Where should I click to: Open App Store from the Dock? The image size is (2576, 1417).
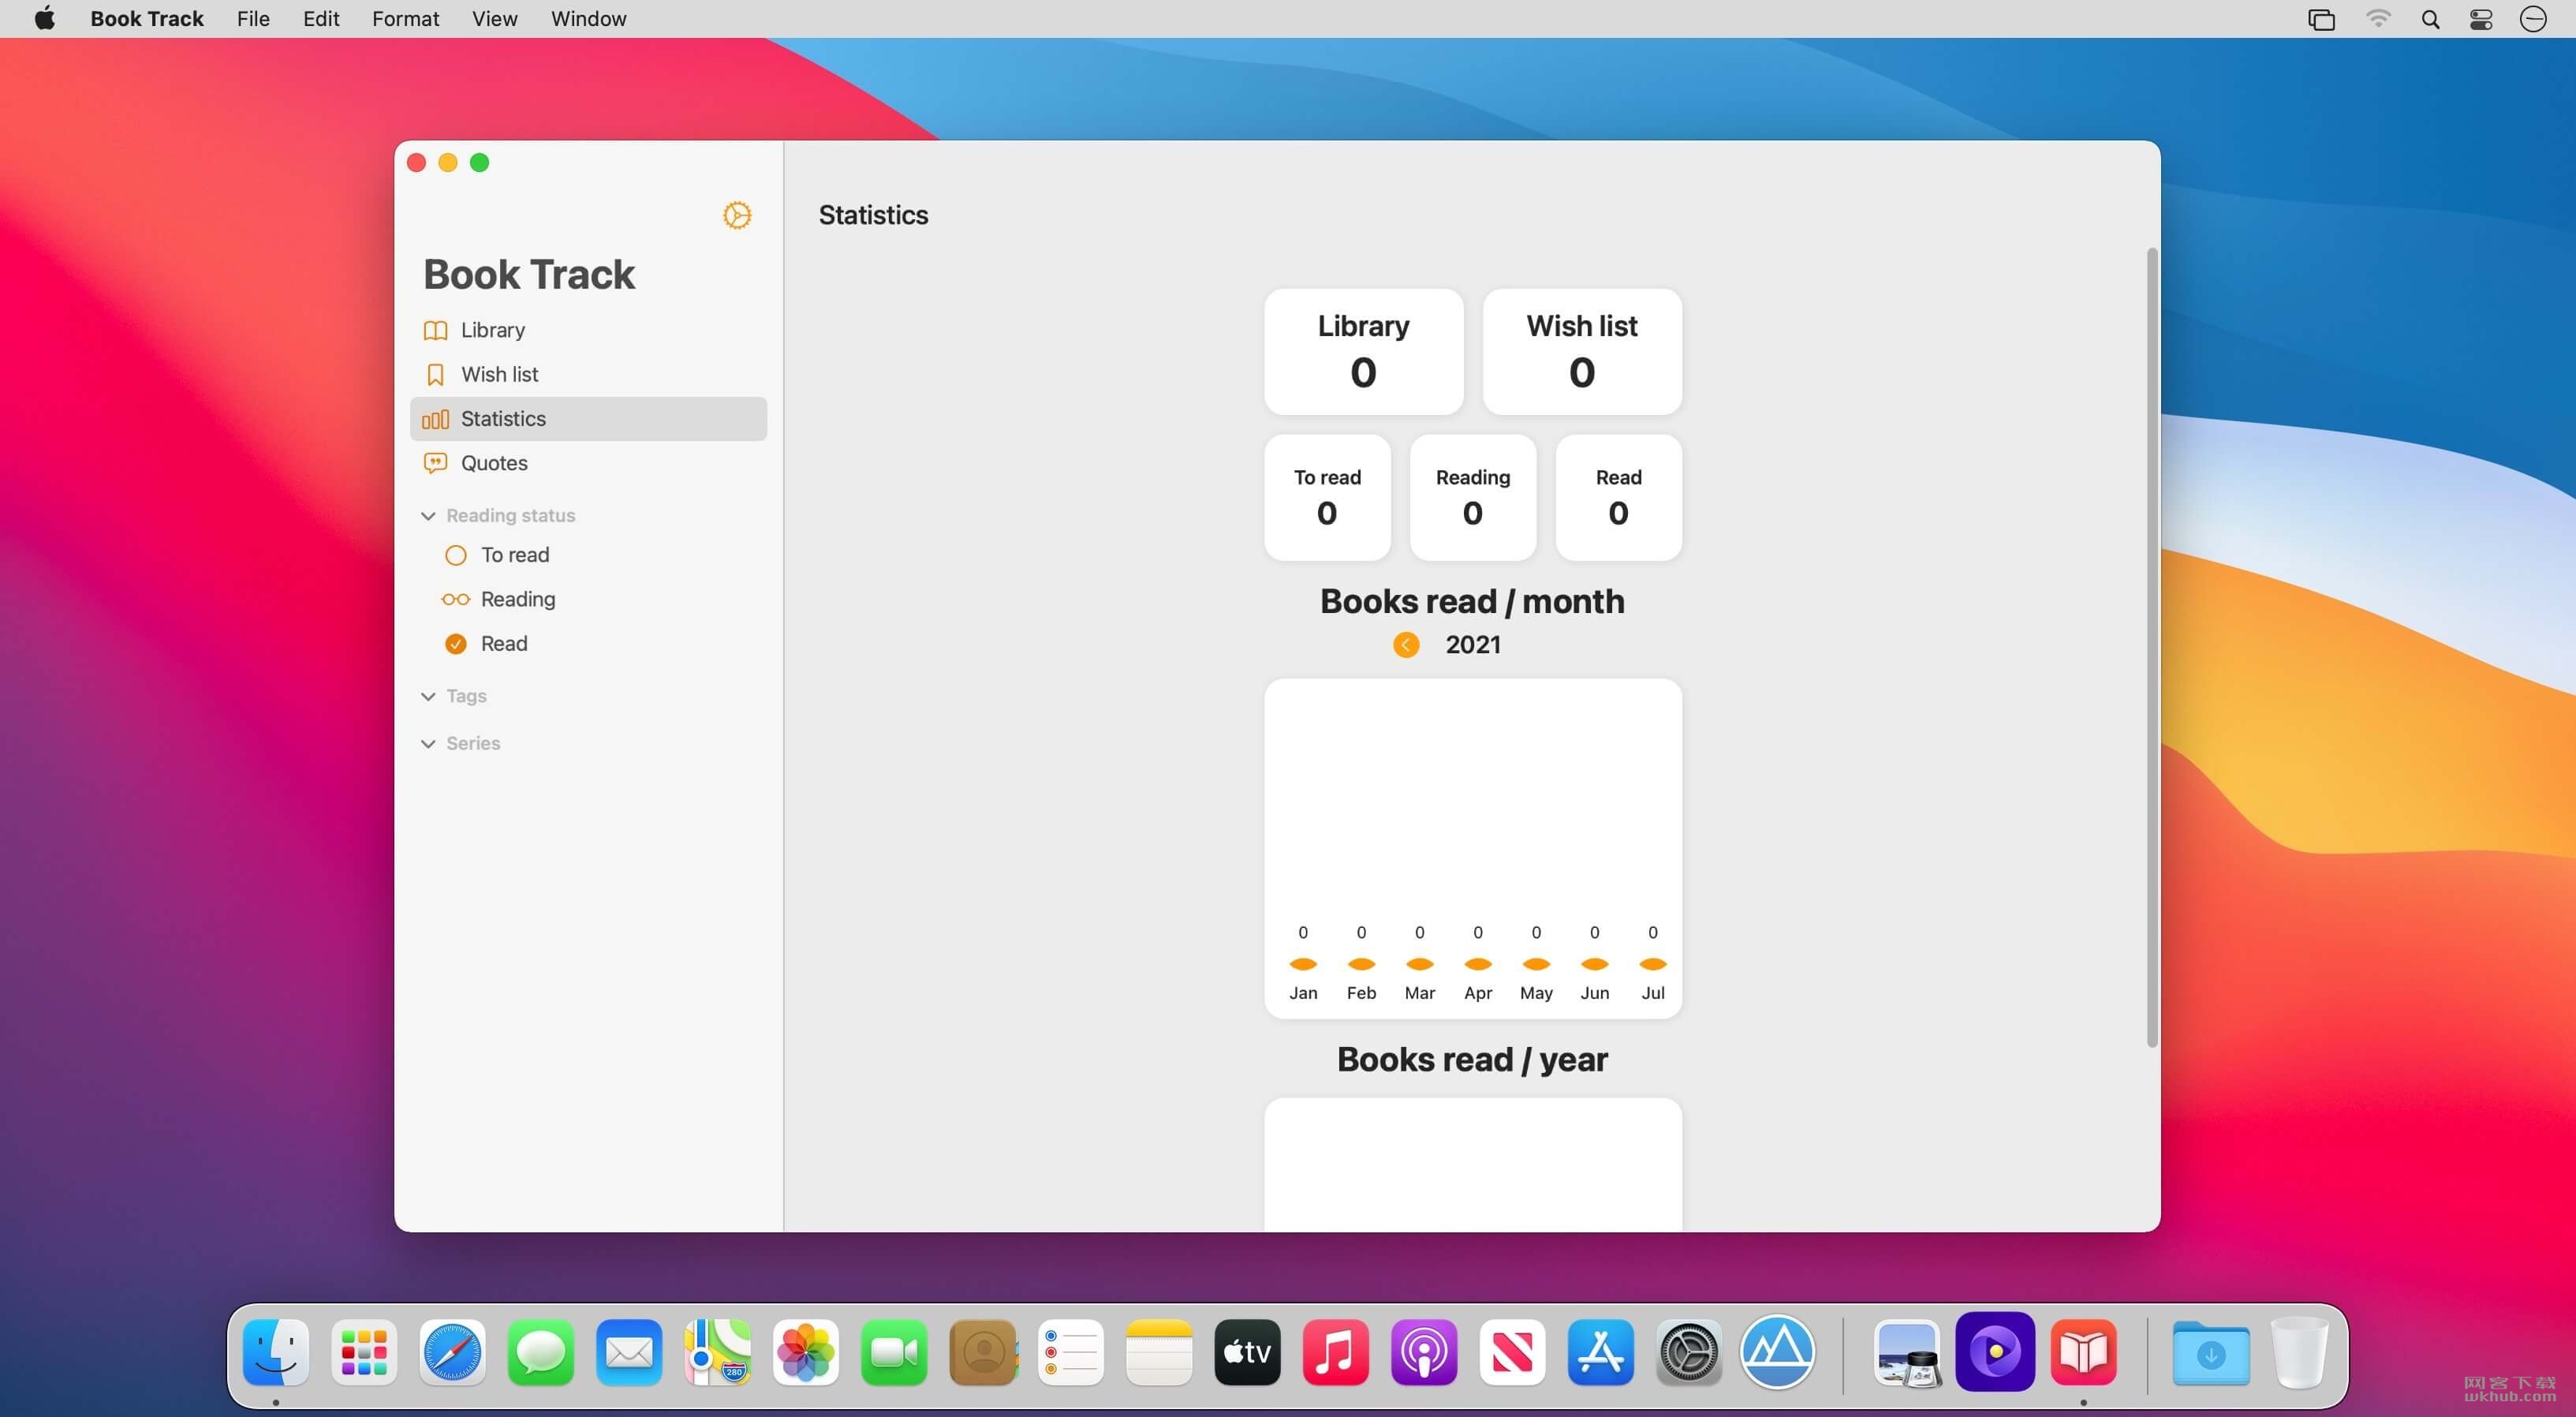click(1601, 1352)
